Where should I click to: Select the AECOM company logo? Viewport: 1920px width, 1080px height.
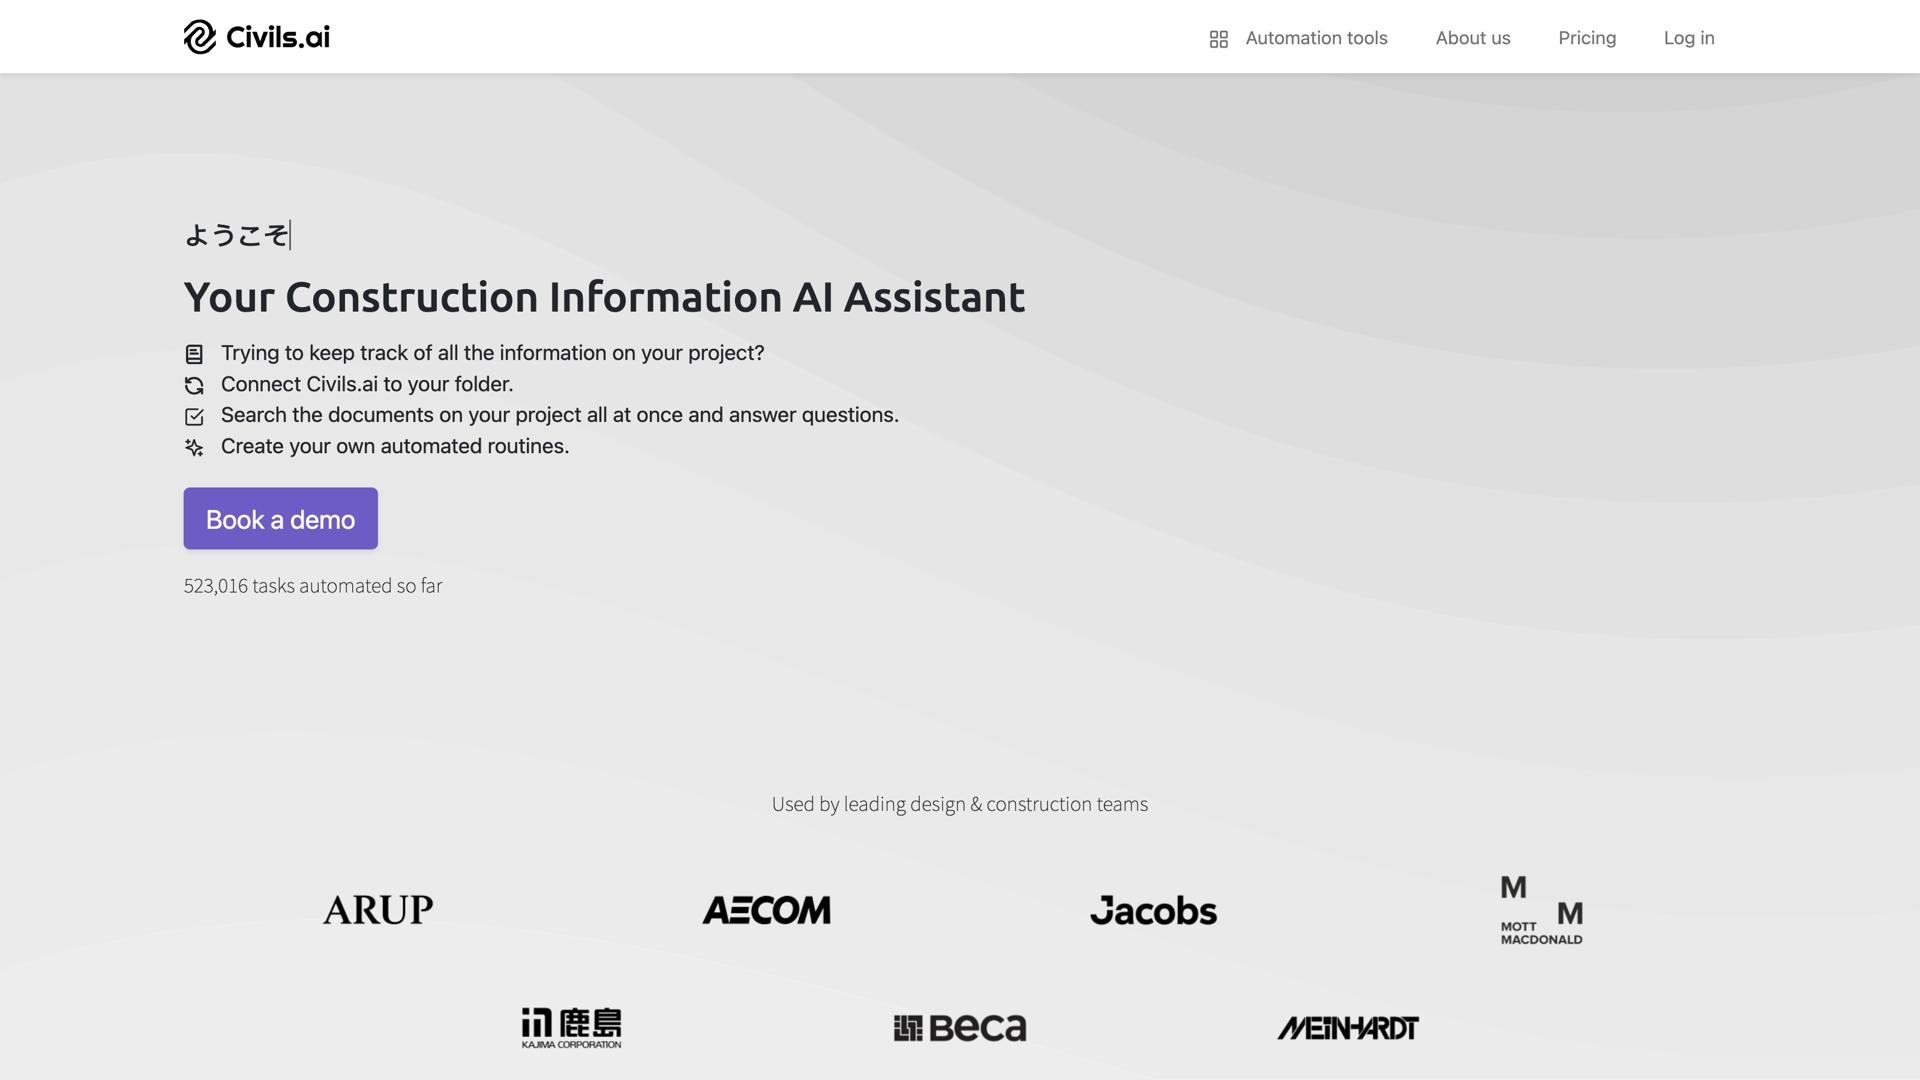(767, 909)
